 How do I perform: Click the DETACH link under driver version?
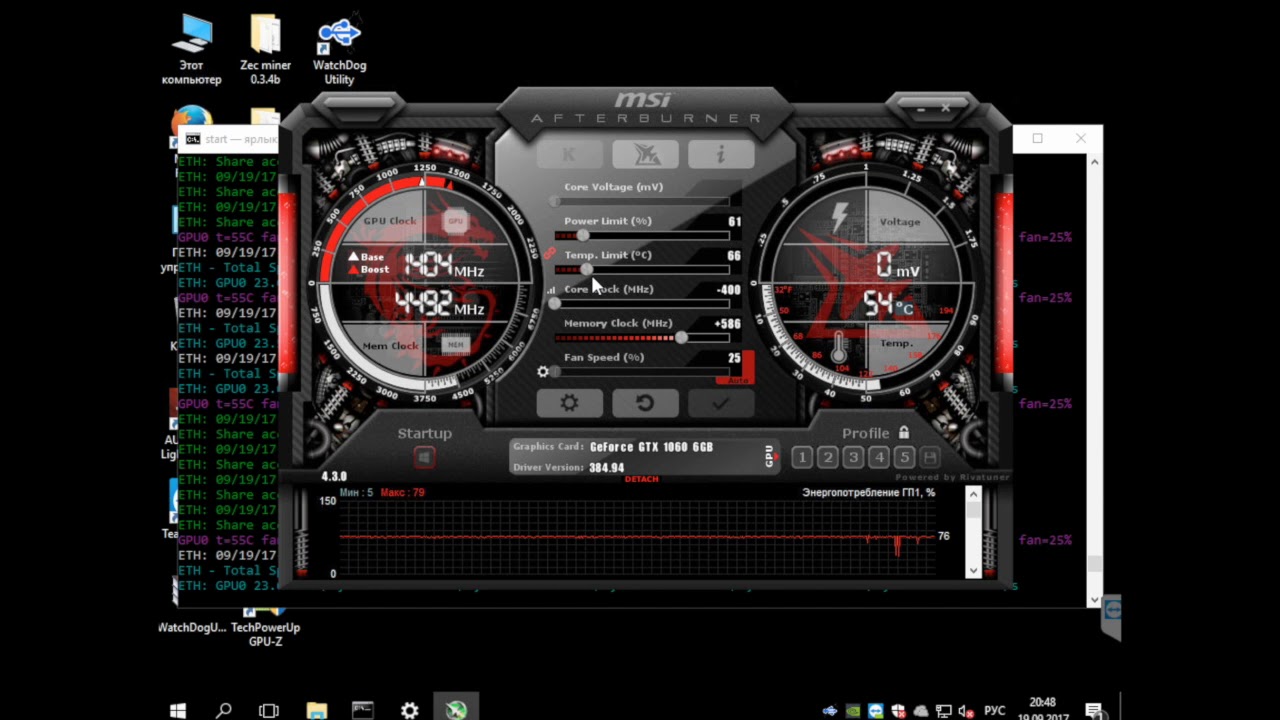click(x=642, y=479)
